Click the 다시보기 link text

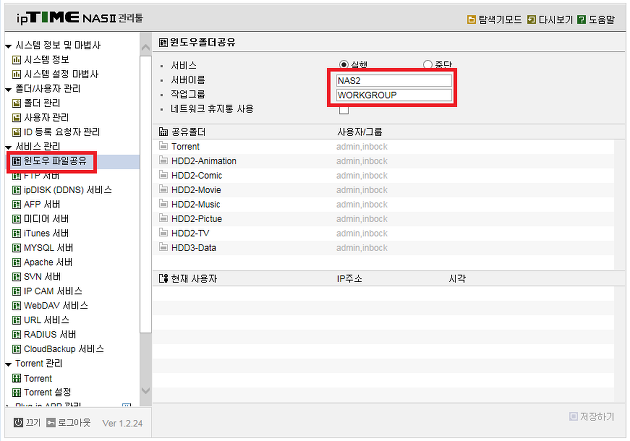[555, 19]
